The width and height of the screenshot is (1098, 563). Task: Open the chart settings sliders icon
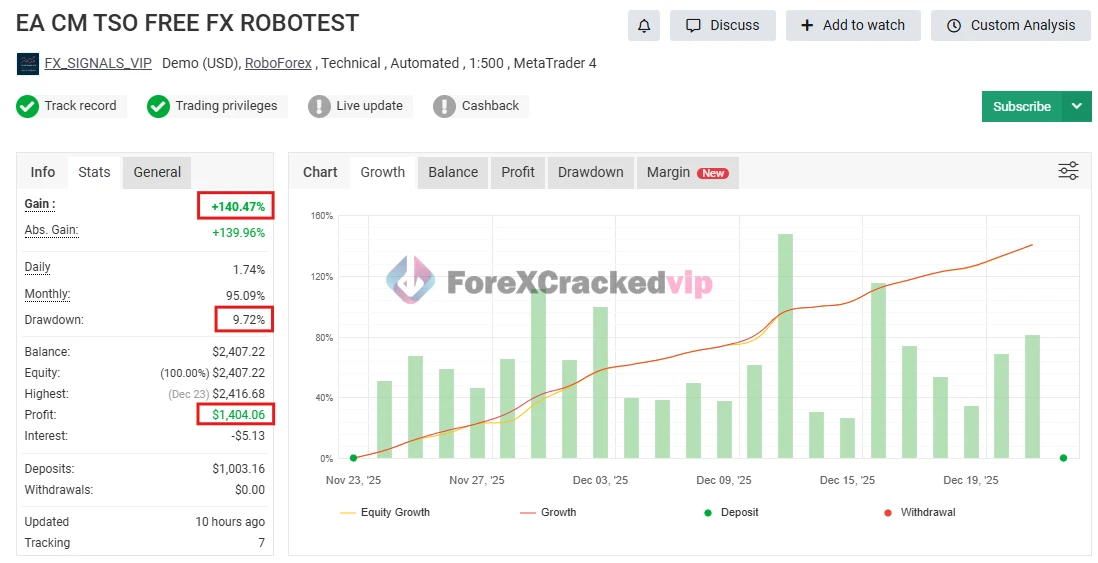click(1068, 172)
